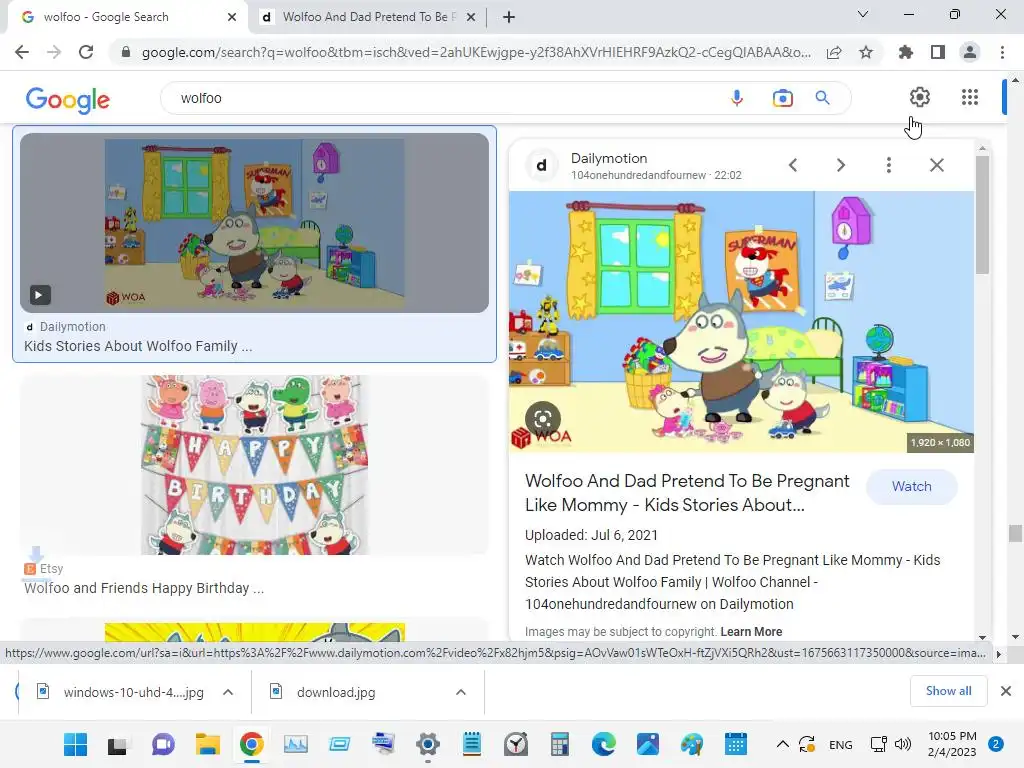Open Google quick settings gear
This screenshot has height=768, width=1024.
(x=920, y=97)
